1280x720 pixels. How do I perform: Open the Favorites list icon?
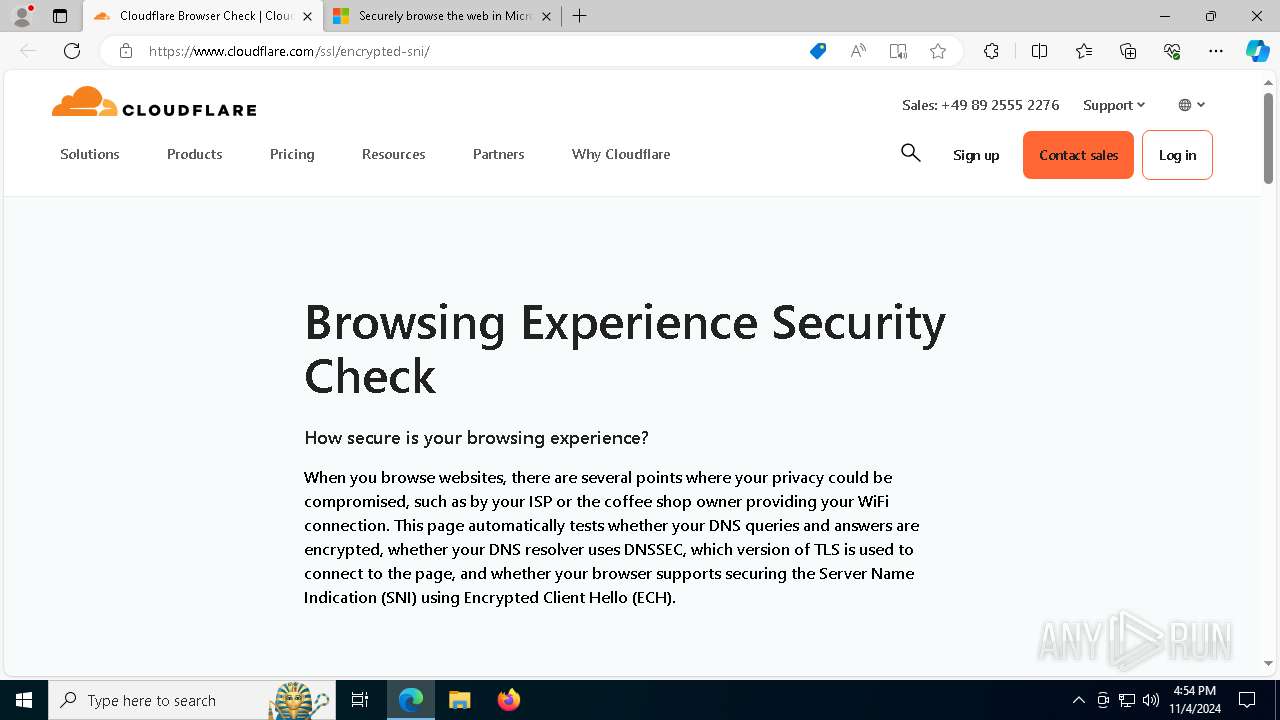[1084, 51]
